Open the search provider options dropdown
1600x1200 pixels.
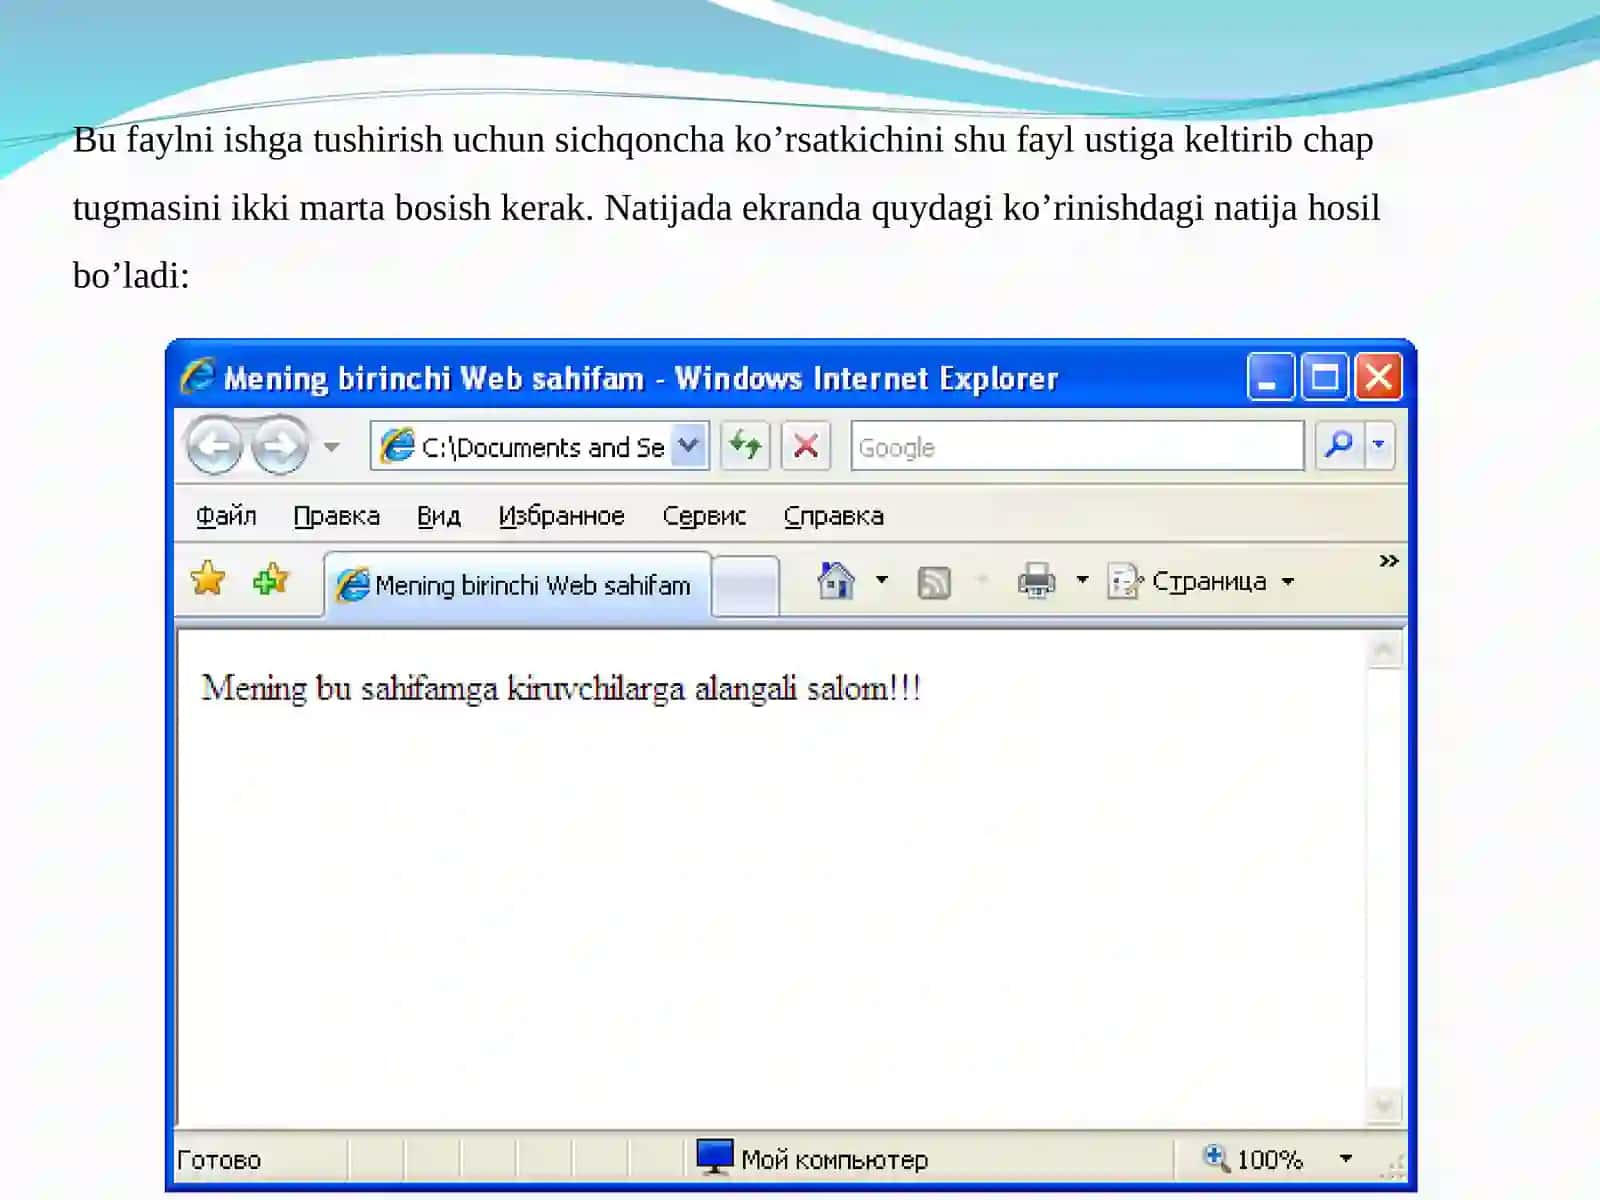tap(1379, 445)
